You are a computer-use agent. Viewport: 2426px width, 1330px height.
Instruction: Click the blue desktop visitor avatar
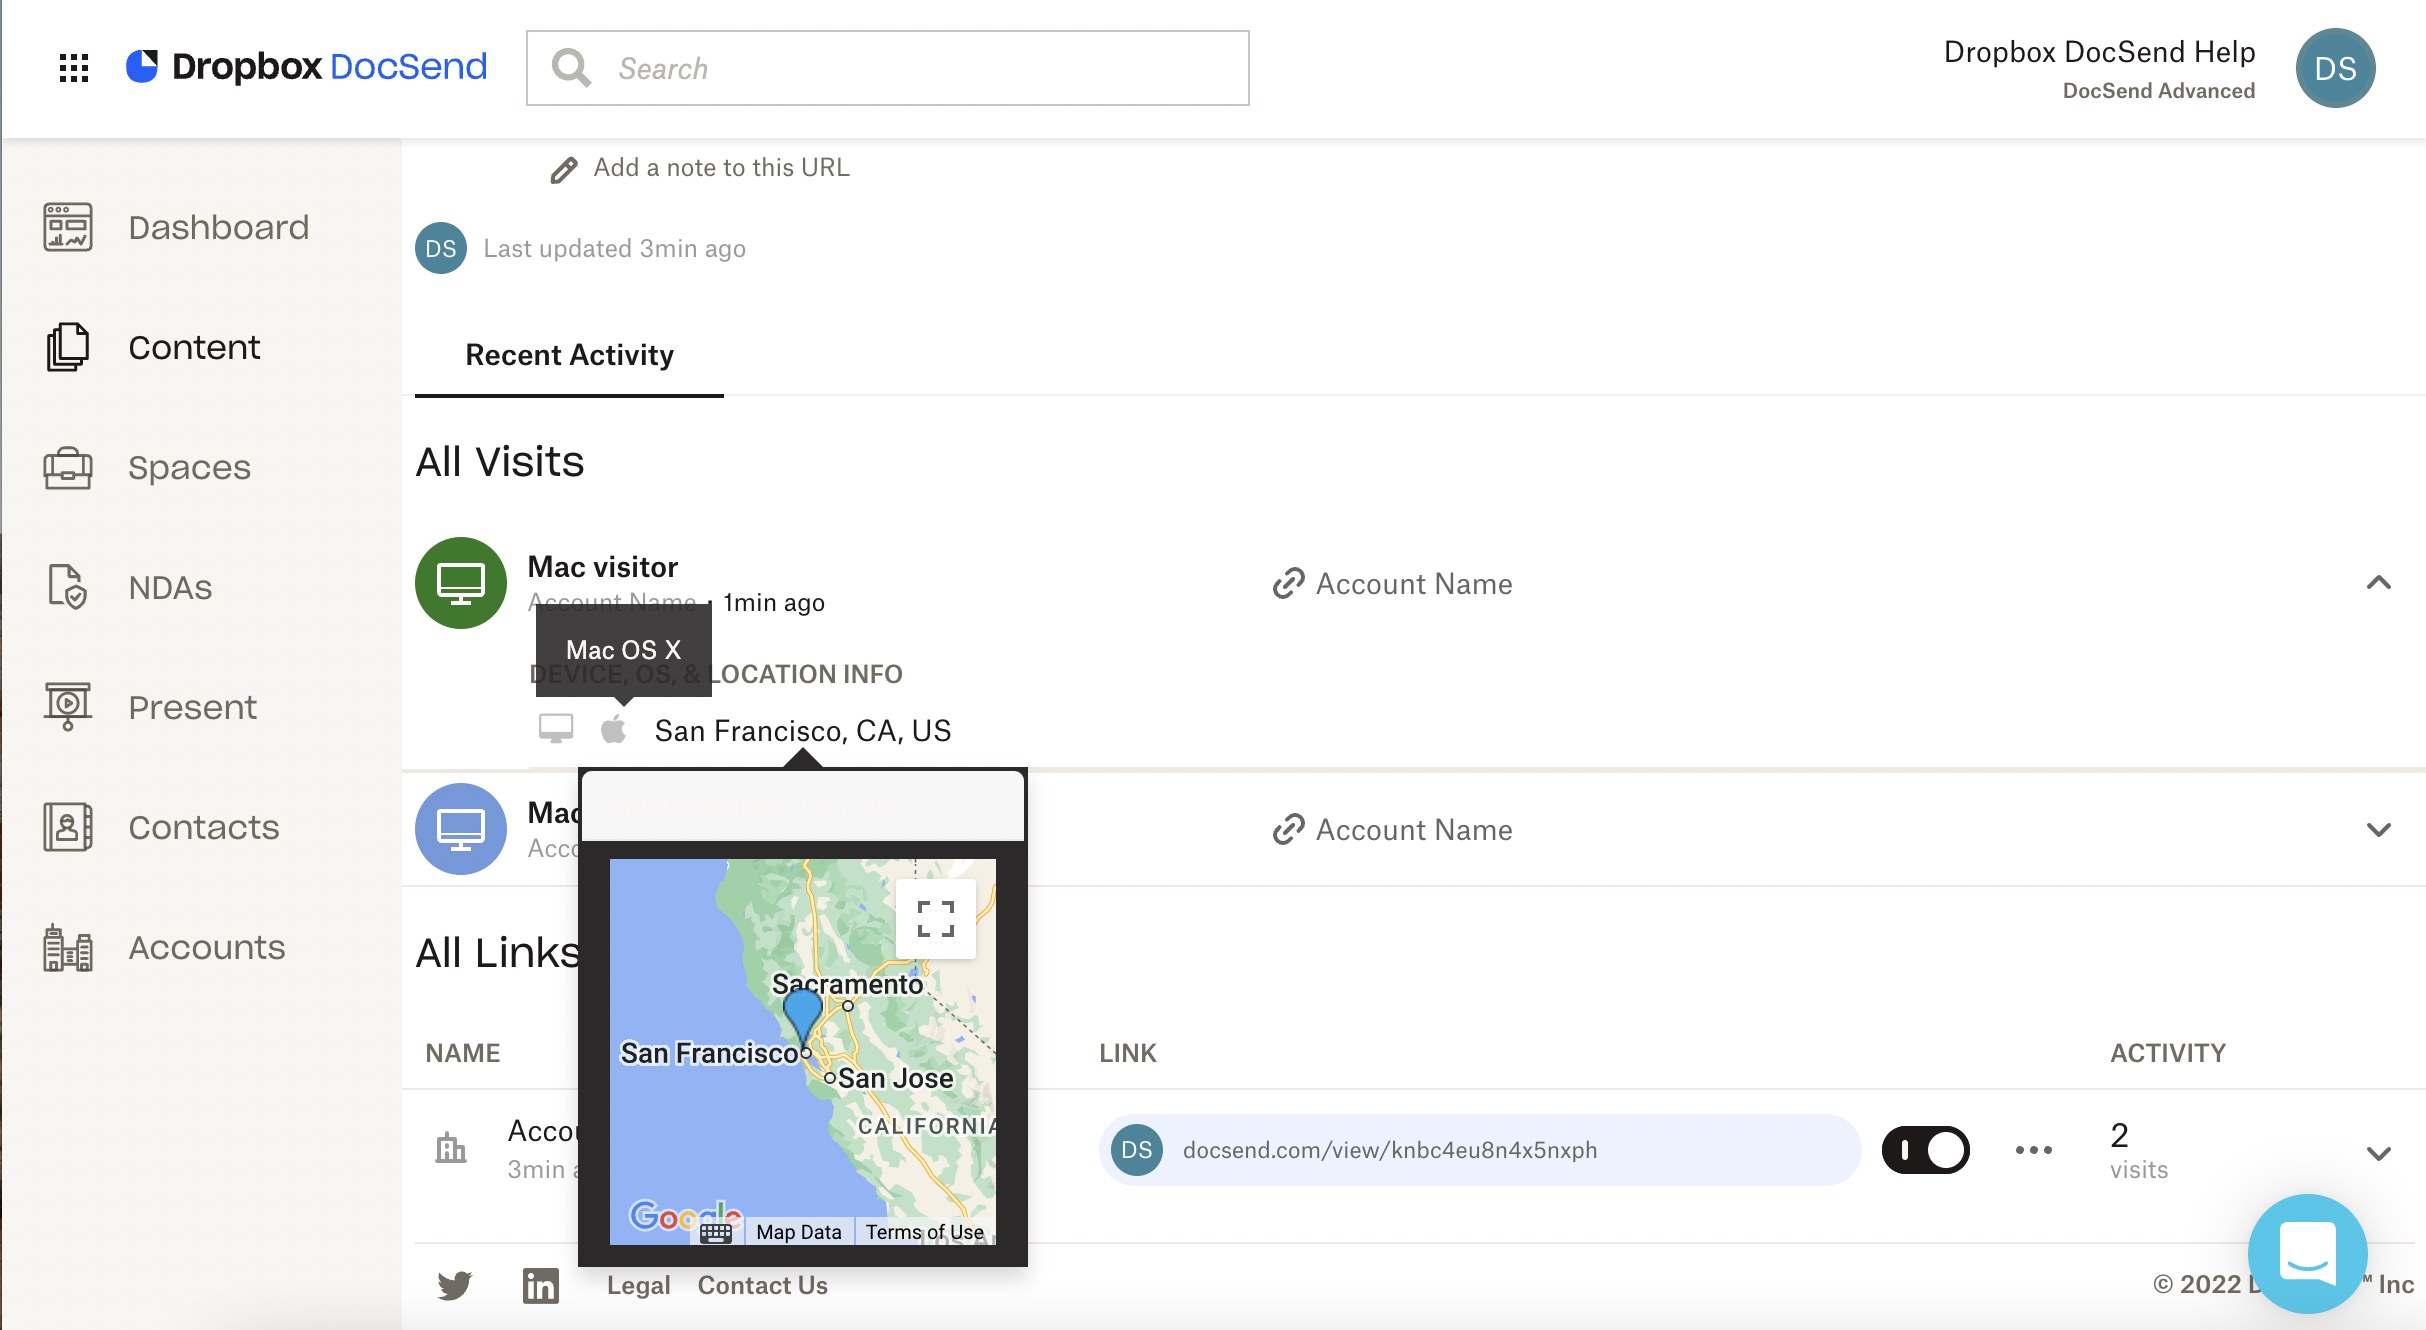461,829
